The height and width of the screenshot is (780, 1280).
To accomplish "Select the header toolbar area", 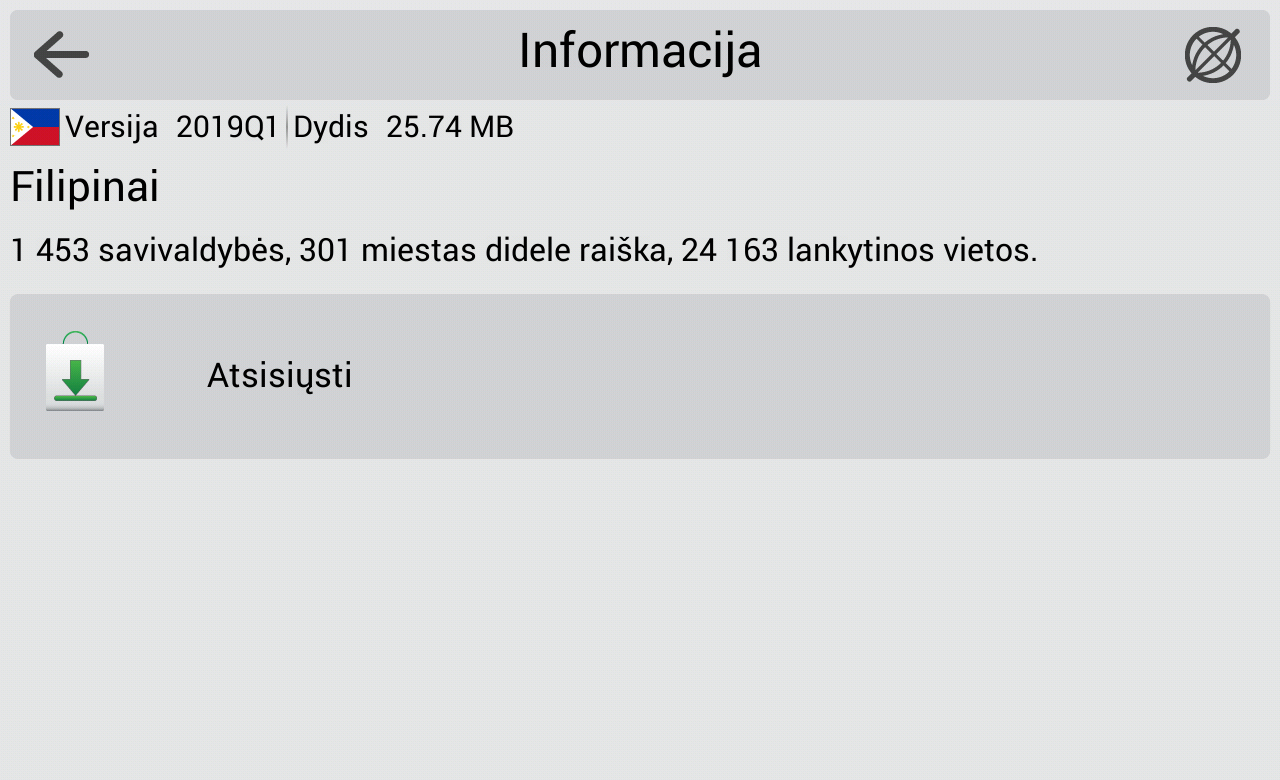I will coord(640,53).
